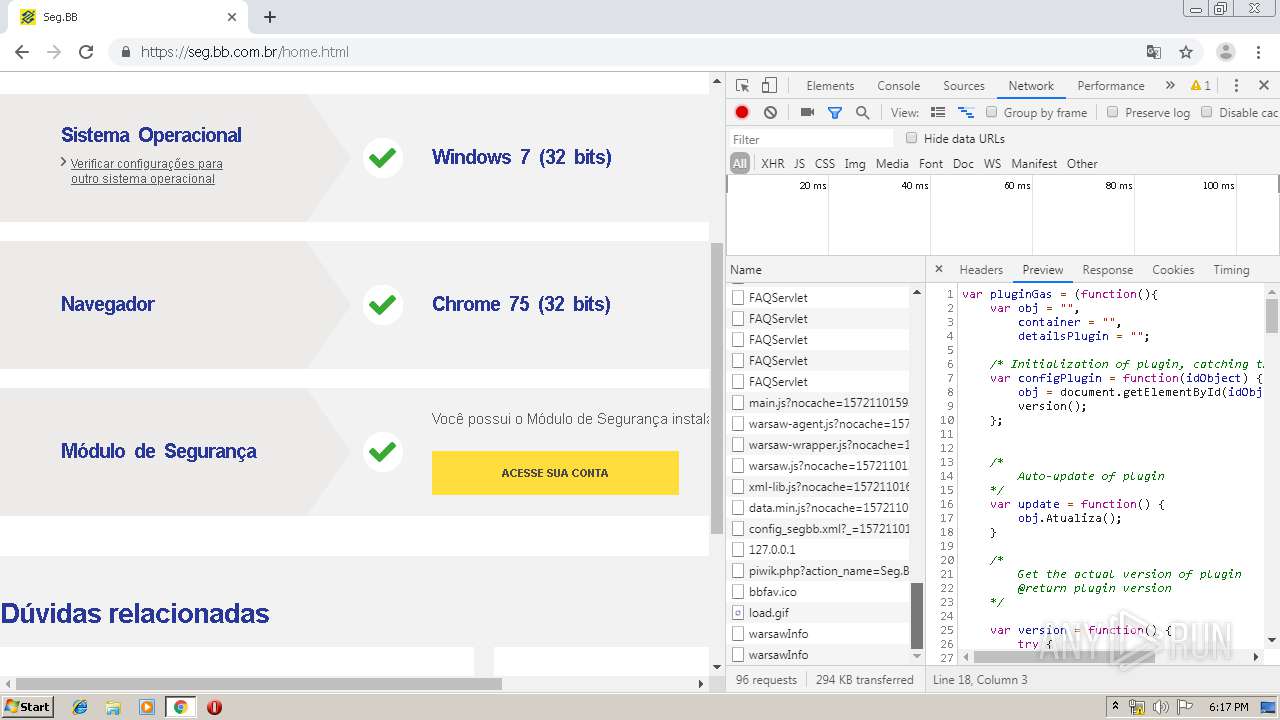Filter requests by CSS type
Image resolution: width=1280 pixels, height=720 pixels.
tap(825, 164)
